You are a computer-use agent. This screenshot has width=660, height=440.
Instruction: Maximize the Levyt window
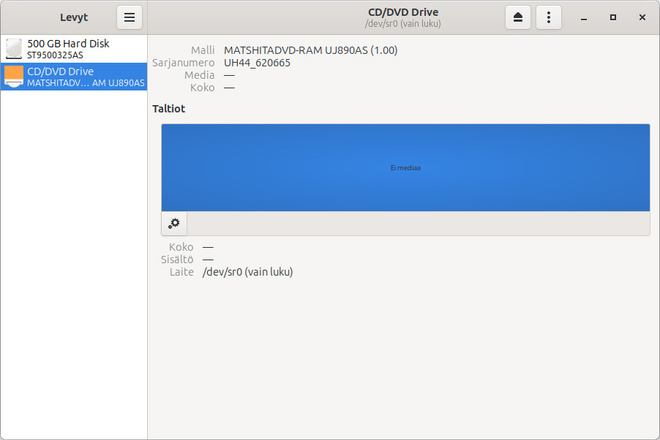(613, 18)
